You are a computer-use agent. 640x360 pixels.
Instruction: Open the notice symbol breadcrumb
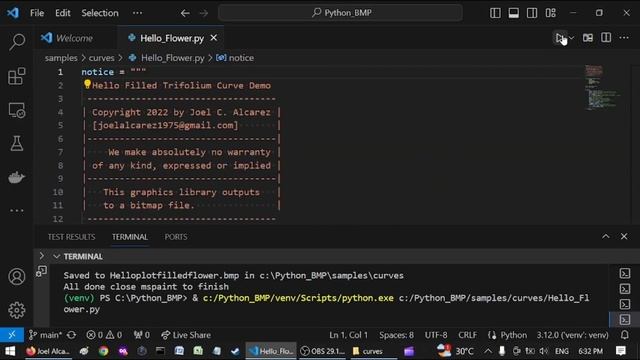235,58
